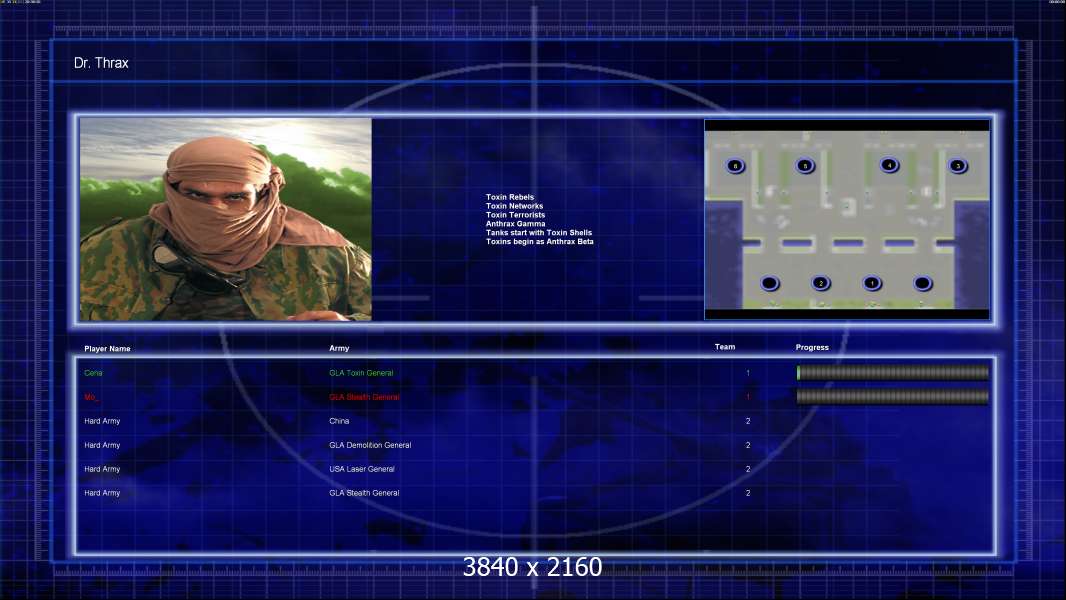
Task: Click the Army column header
Action: 339,348
